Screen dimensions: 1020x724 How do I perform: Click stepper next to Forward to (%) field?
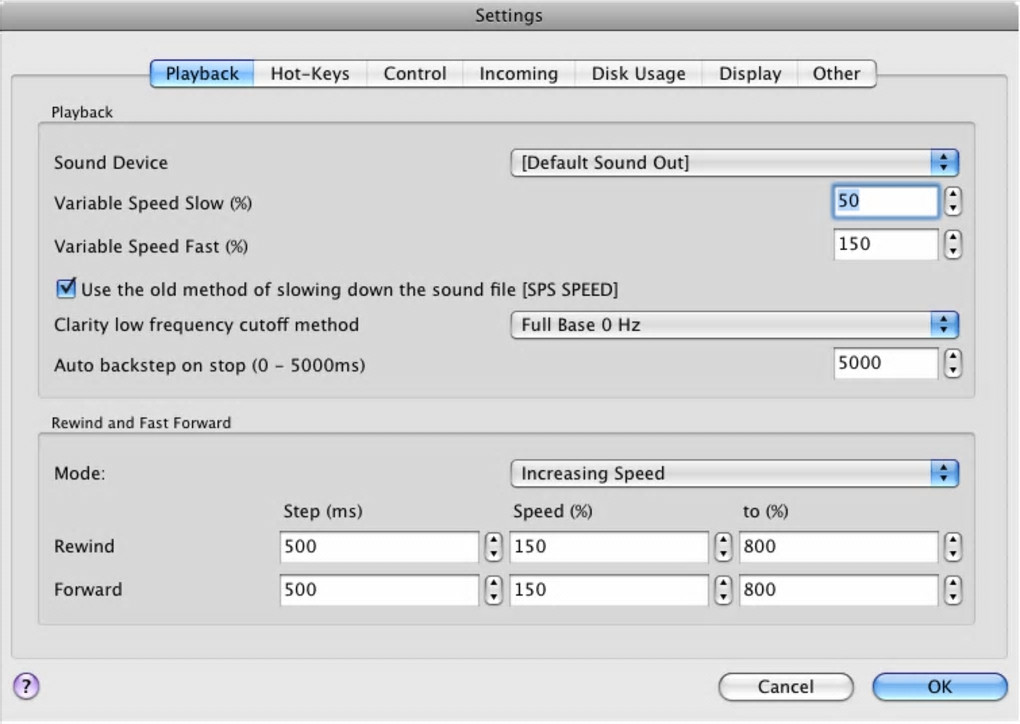click(952, 590)
